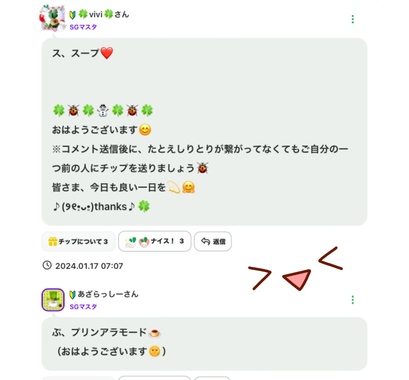Click SGマスタ badge under vivi
The width and height of the screenshot is (409, 380).
click(83, 27)
